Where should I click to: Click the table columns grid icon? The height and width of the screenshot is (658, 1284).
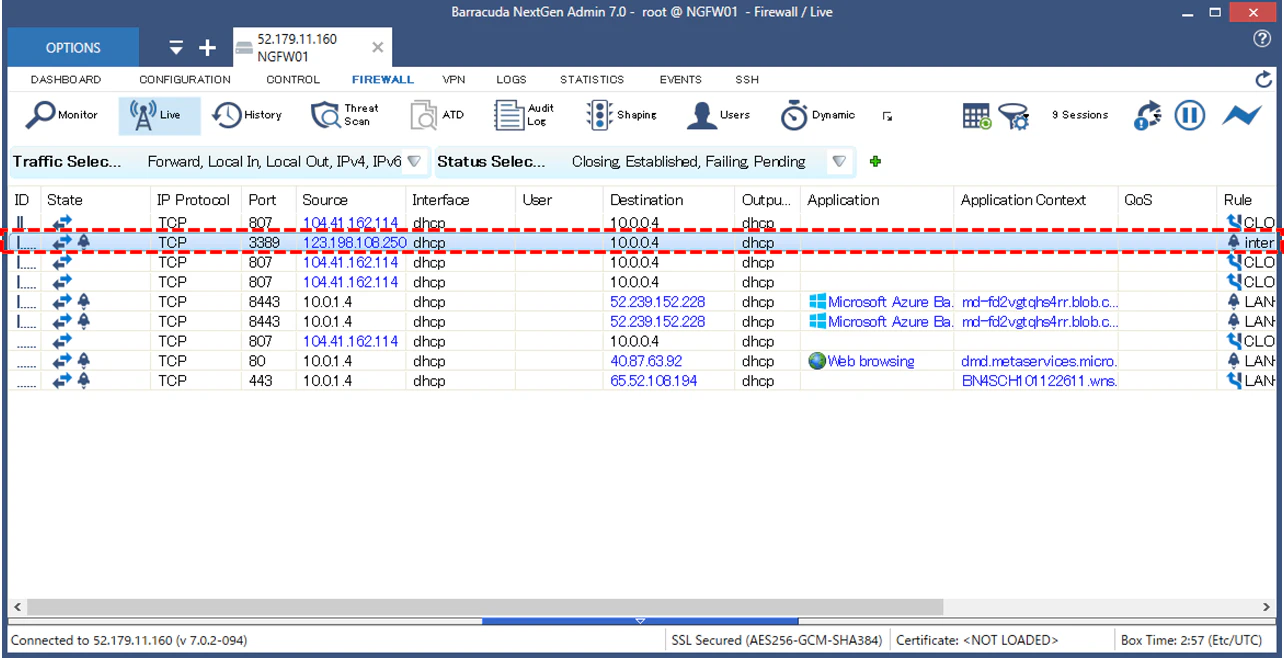coord(977,116)
